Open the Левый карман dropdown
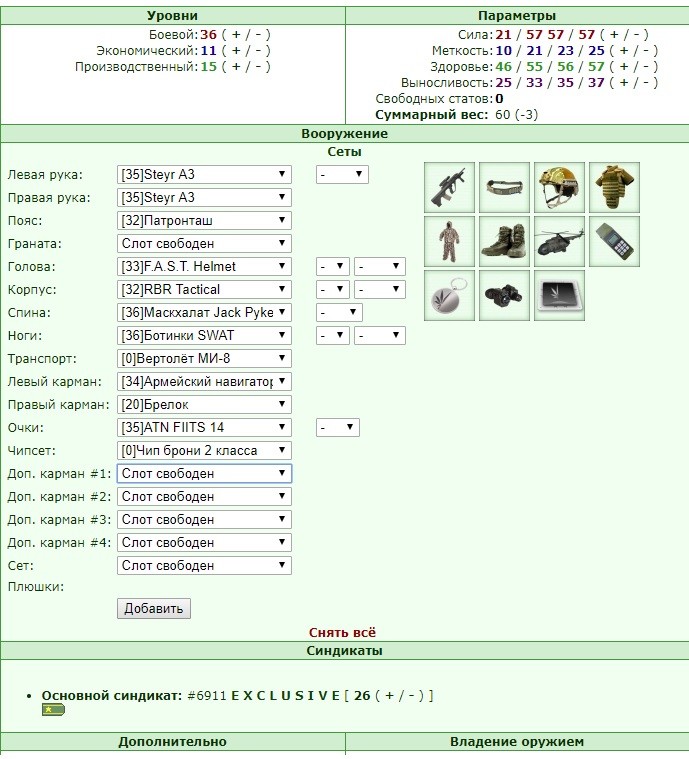Viewport: 689px width, 759px height. click(x=204, y=381)
